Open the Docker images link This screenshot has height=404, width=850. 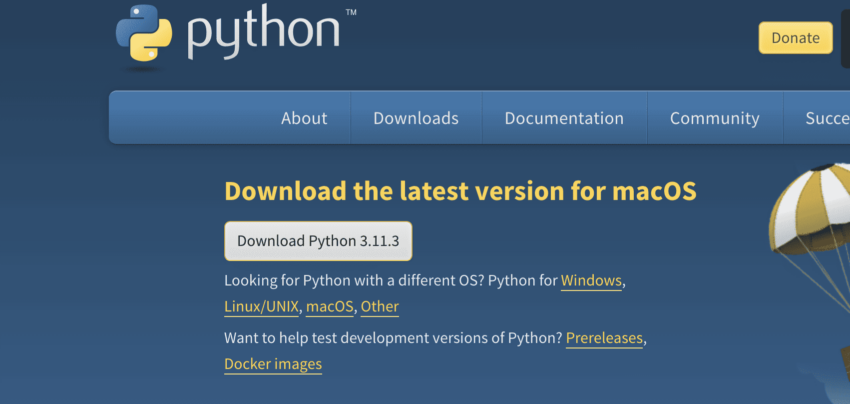pos(273,364)
